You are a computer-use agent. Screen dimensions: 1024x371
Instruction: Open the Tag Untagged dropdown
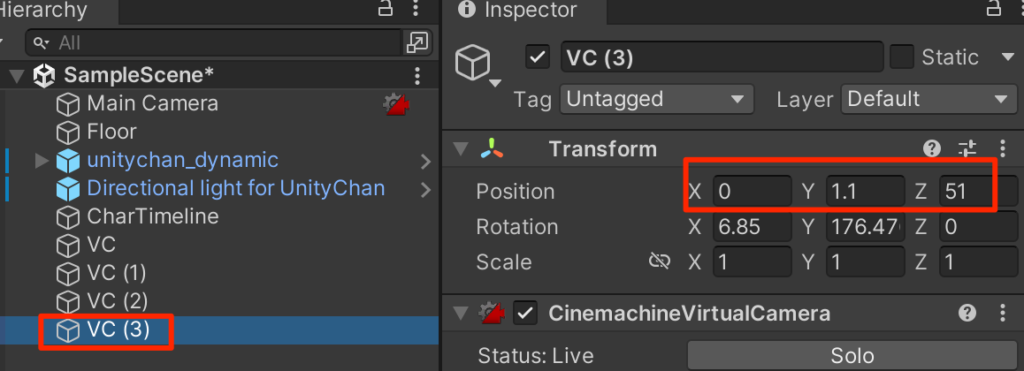[657, 99]
